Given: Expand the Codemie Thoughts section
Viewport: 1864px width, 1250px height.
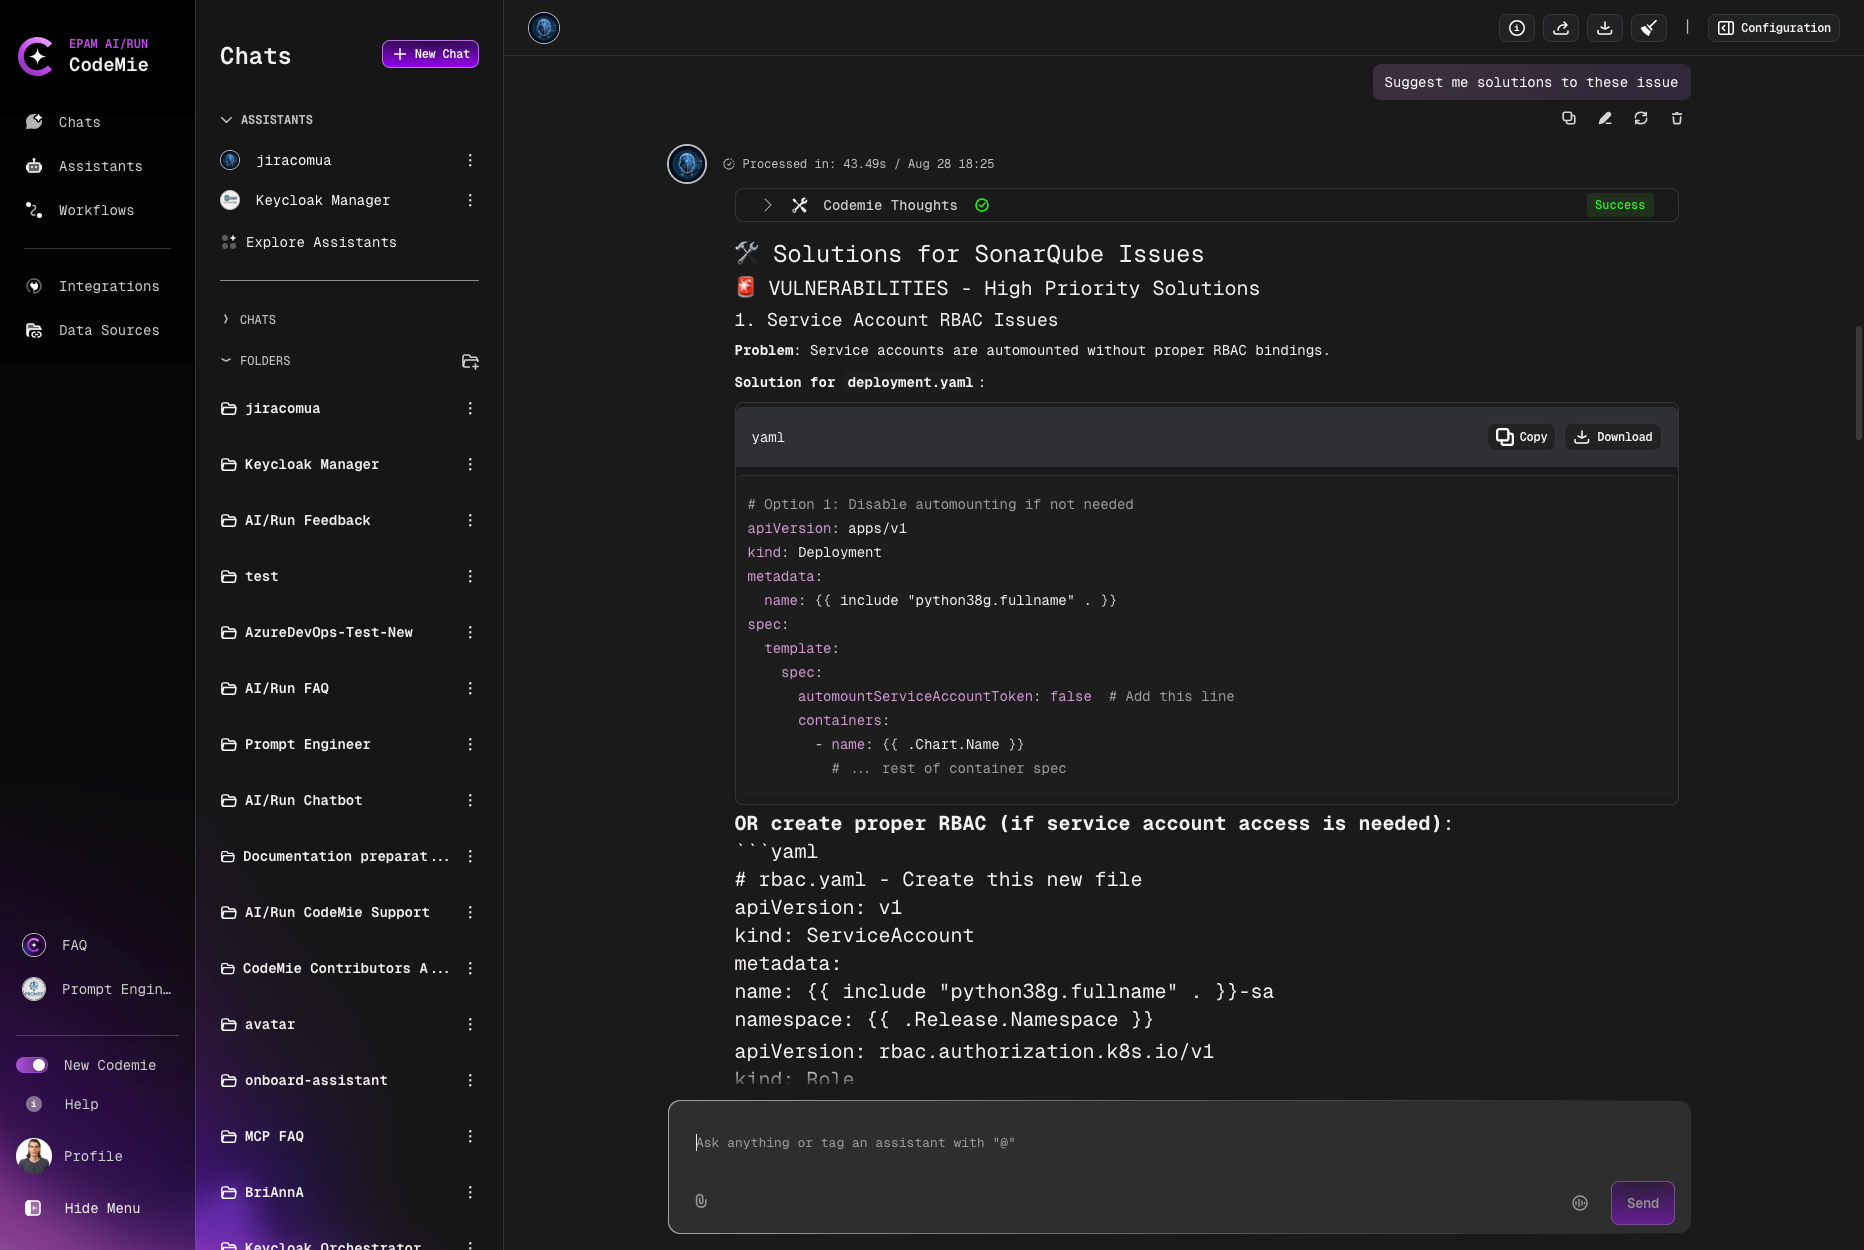Looking at the screenshot, I should pos(767,205).
